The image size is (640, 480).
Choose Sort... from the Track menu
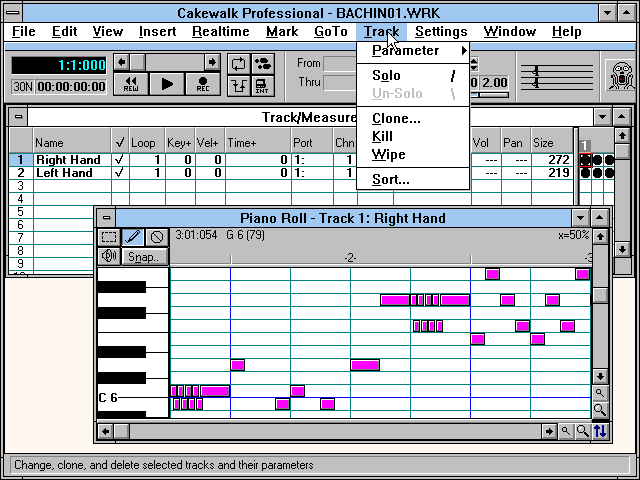413,180
